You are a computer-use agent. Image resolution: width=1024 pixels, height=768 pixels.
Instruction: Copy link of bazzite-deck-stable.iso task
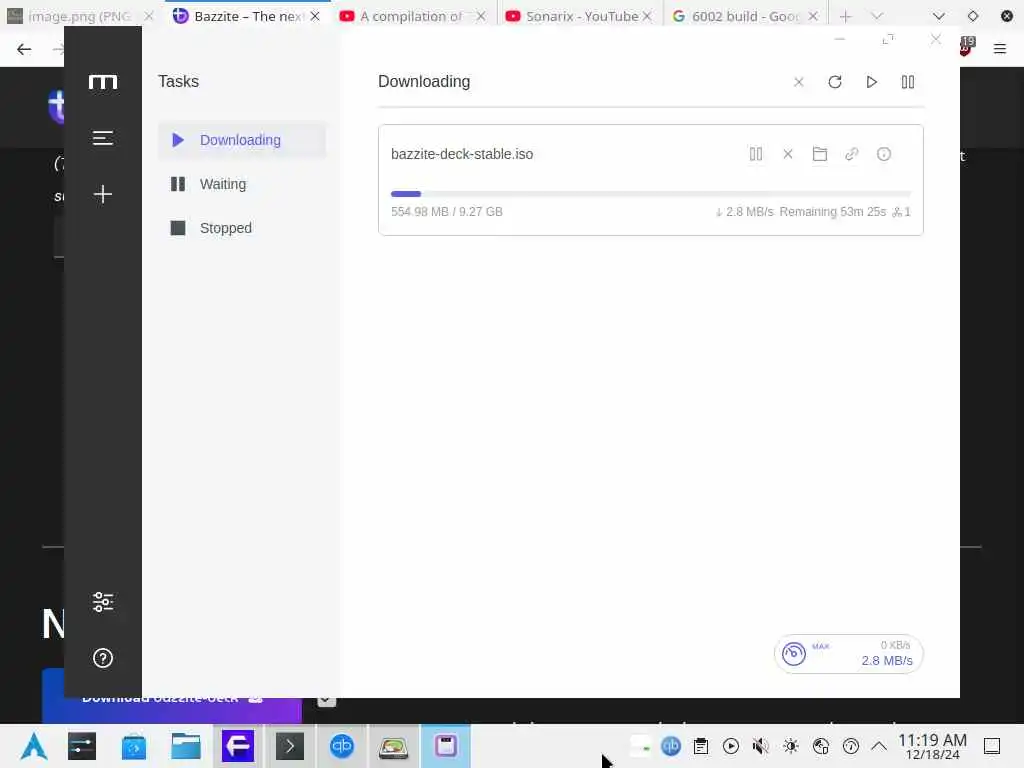(x=852, y=154)
